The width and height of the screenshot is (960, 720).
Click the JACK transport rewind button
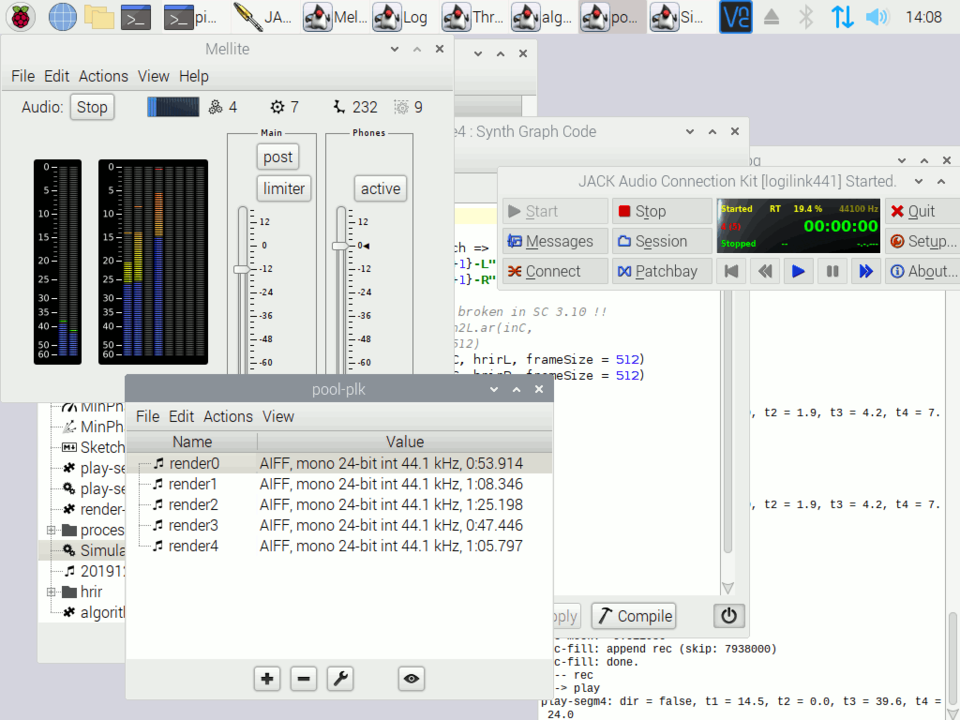click(765, 271)
